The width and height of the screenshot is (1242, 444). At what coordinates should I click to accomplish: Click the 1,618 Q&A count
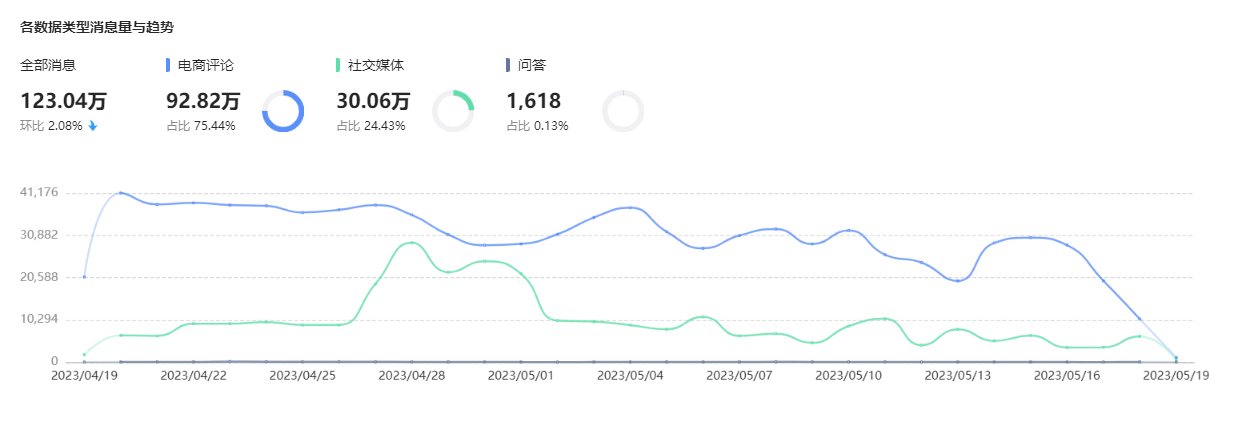tap(533, 101)
